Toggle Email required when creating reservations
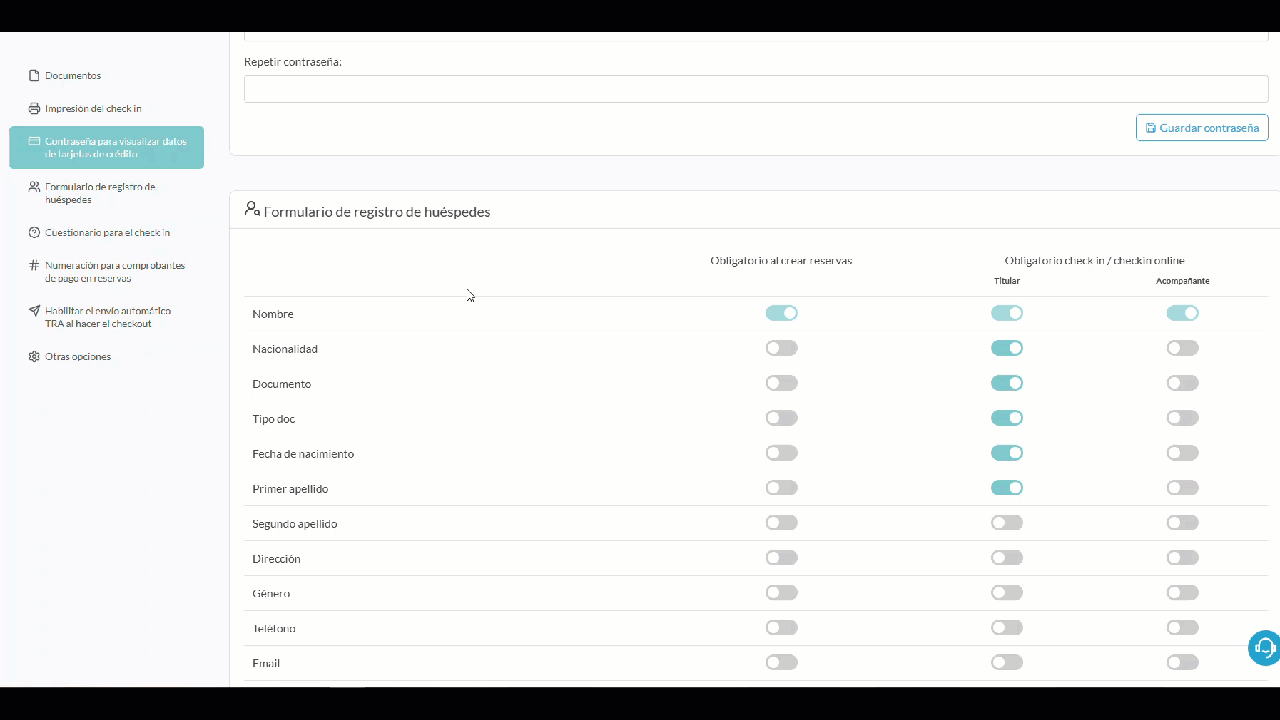This screenshot has height=720, width=1280. point(781,662)
